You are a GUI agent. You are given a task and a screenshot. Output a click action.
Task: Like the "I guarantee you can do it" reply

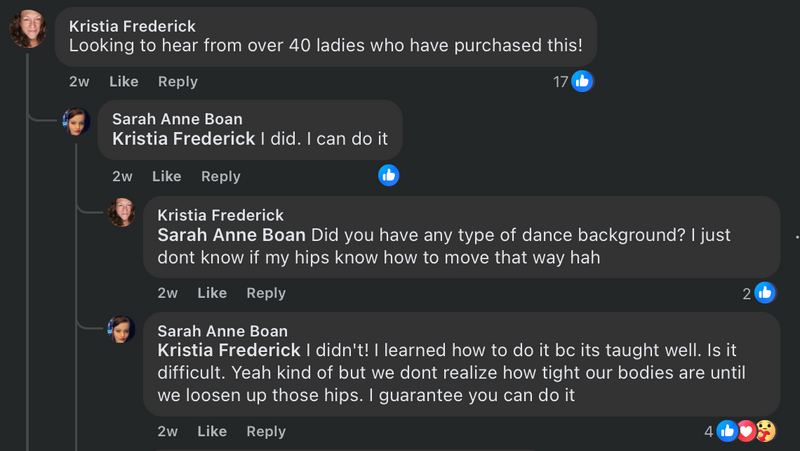pos(212,431)
